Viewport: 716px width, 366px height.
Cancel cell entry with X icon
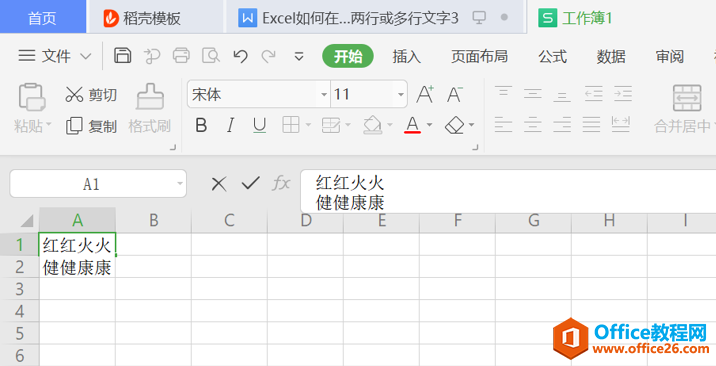tap(219, 184)
